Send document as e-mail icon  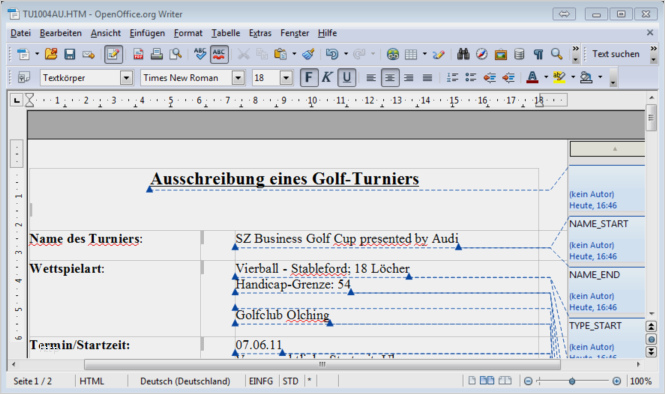tap(88, 54)
